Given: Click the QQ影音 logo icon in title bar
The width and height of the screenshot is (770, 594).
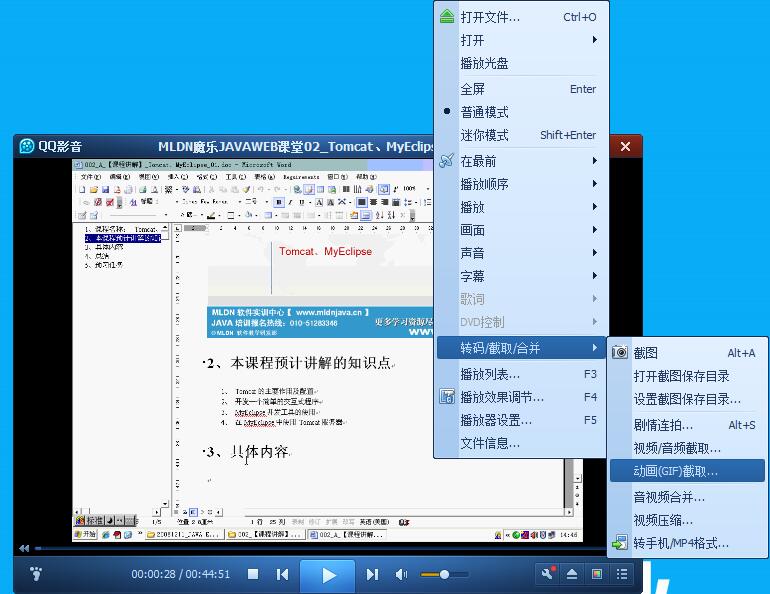Looking at the screenshot, I should [27, 146].
